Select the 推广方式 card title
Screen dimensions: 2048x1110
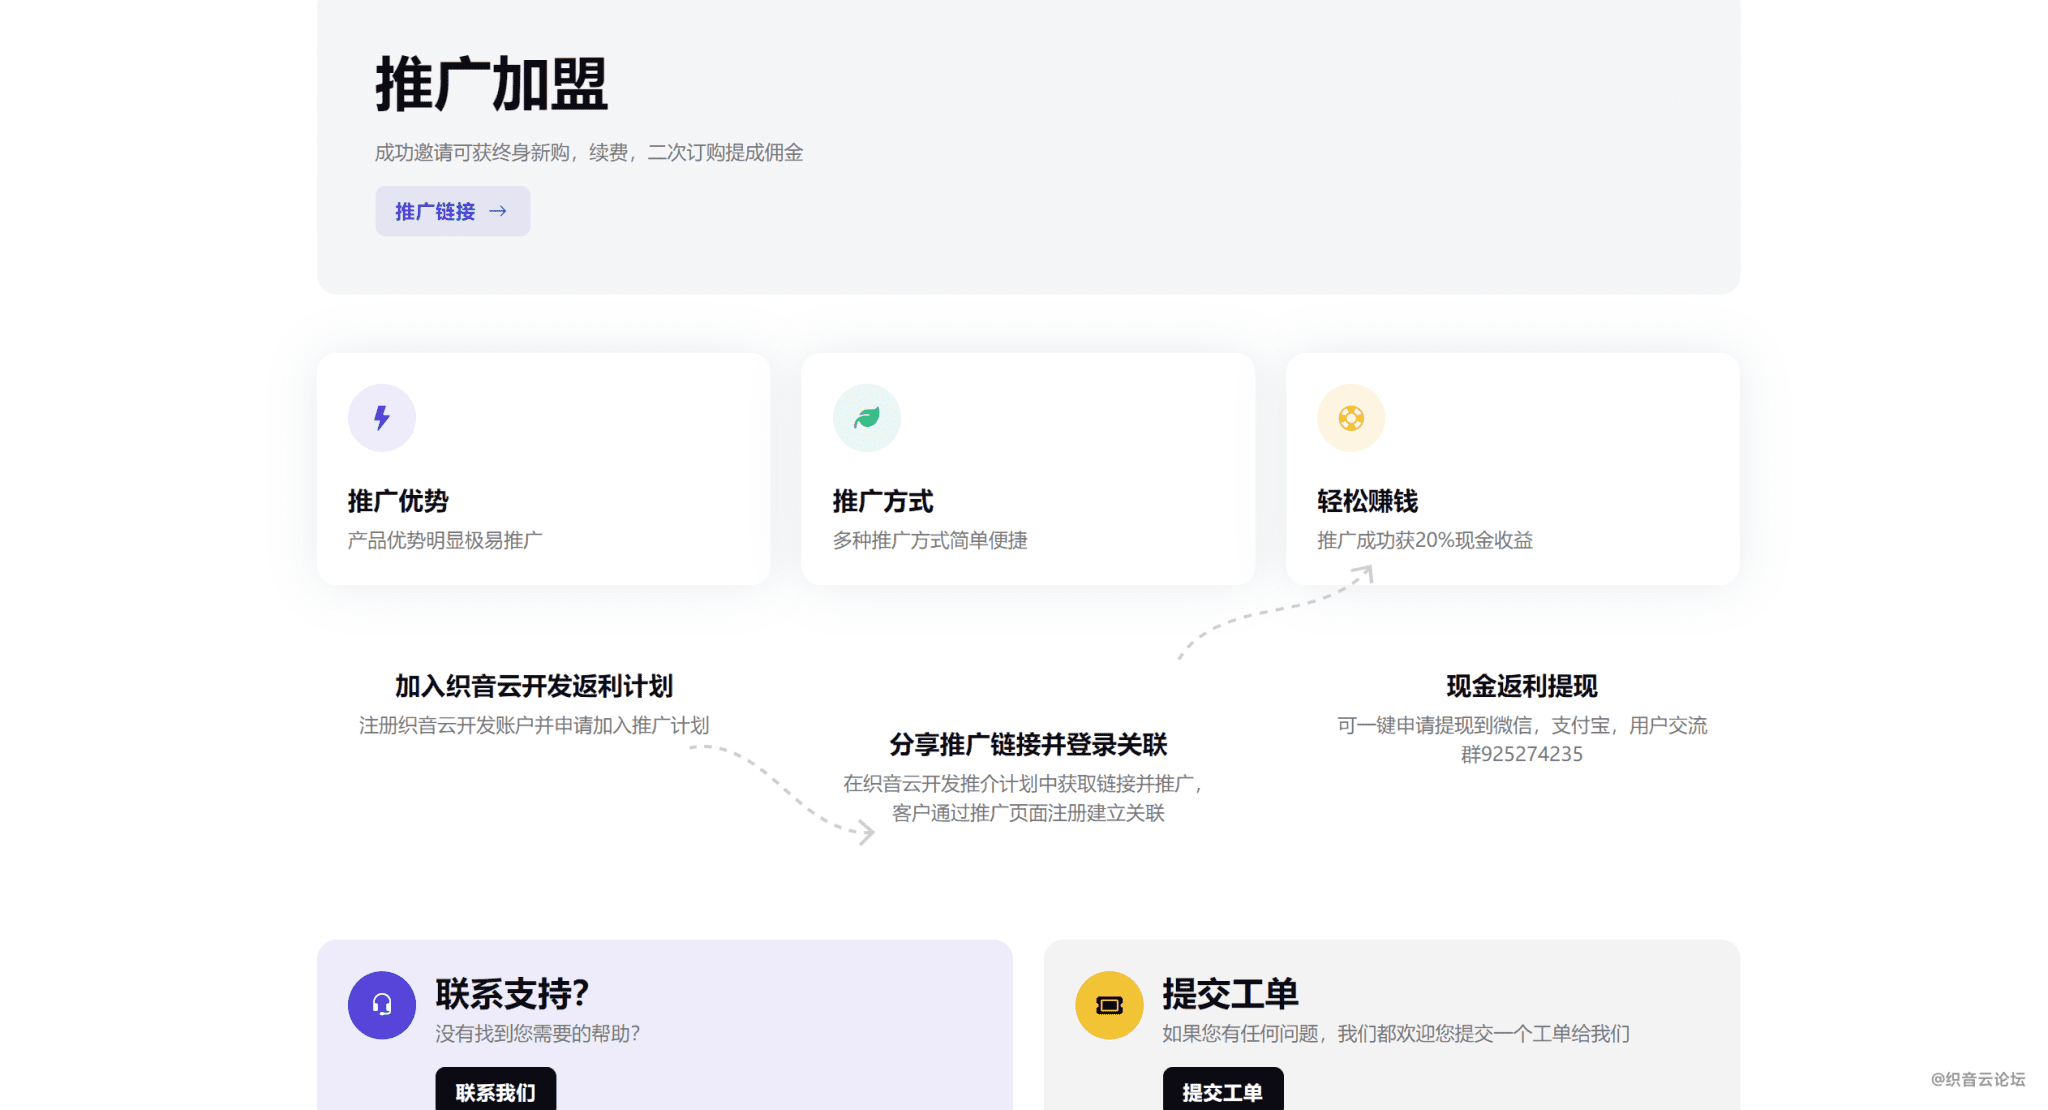[882, 501]
